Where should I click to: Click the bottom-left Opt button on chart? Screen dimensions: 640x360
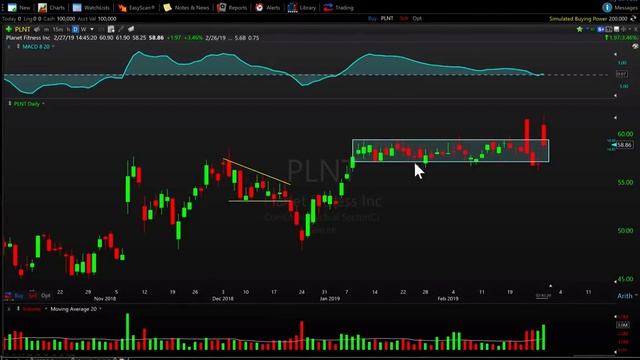coord(46,296)
